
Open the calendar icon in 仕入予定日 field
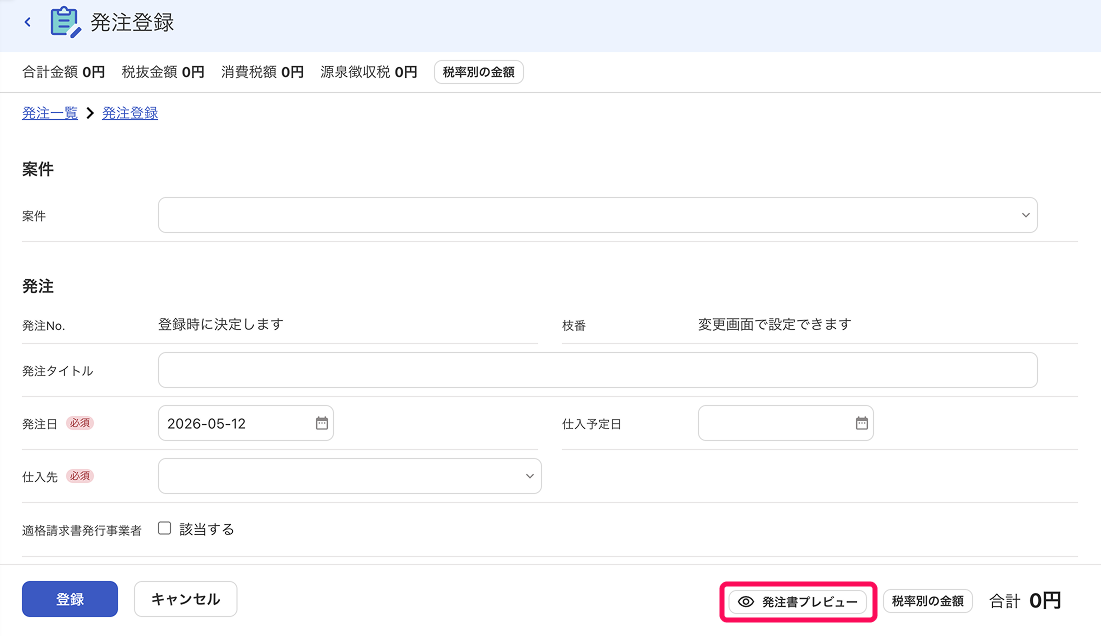tap(862, 423)
